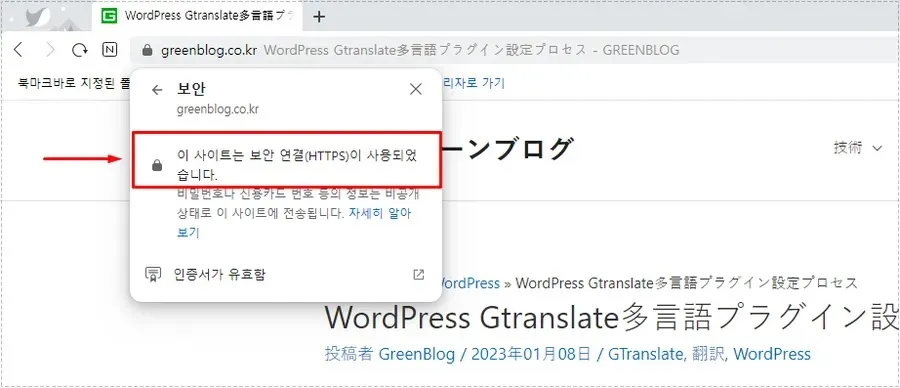The image size is (900, 388).
Task: Open the 翻訳 category link
Action: (x=707, y=354)
